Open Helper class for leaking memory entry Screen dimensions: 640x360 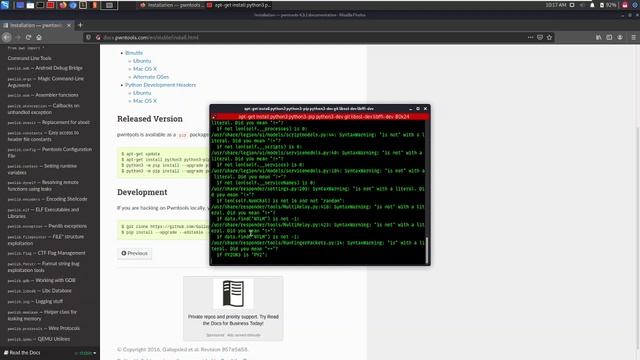[x=42, y=315]
